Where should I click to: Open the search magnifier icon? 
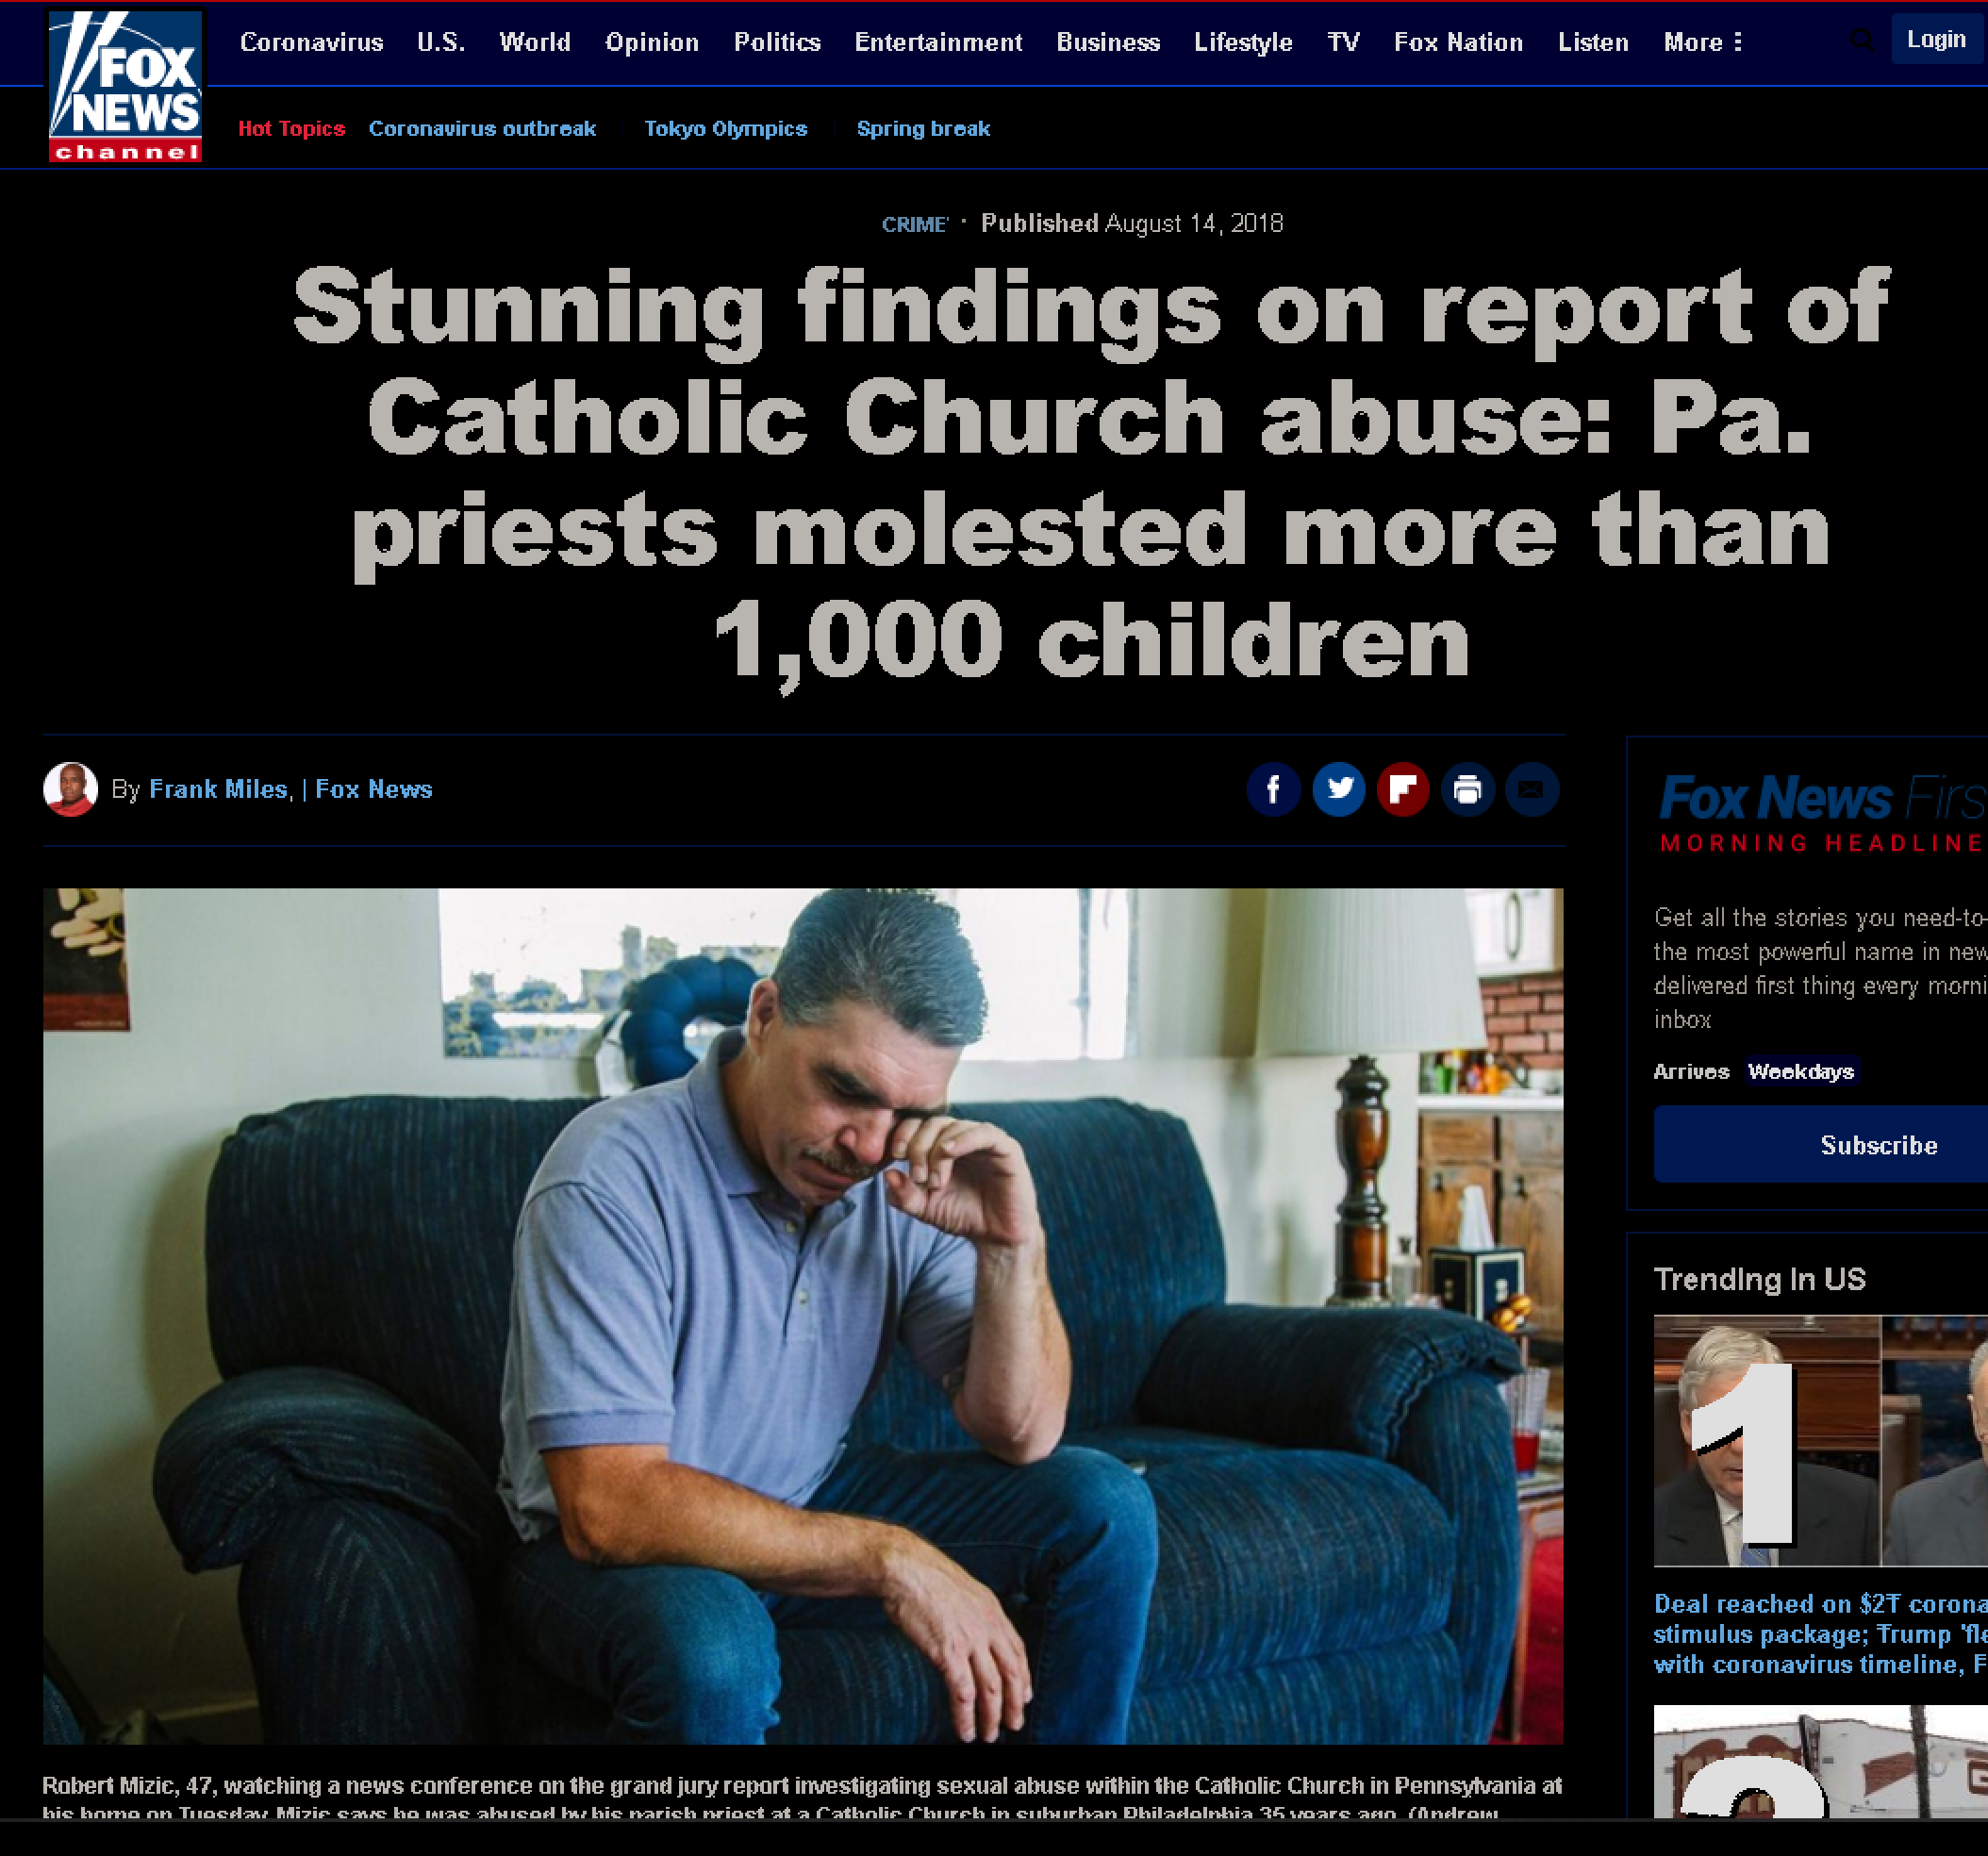click(x=1860, y=41)
